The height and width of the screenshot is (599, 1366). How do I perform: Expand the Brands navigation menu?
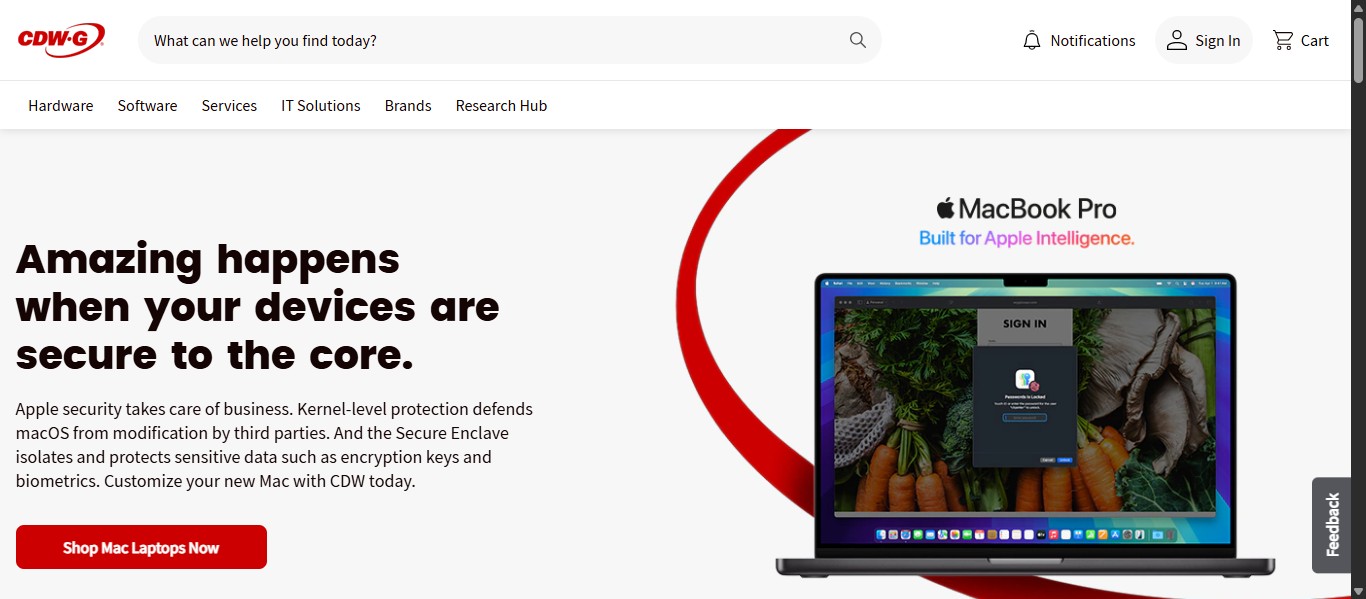coord(408,105)
